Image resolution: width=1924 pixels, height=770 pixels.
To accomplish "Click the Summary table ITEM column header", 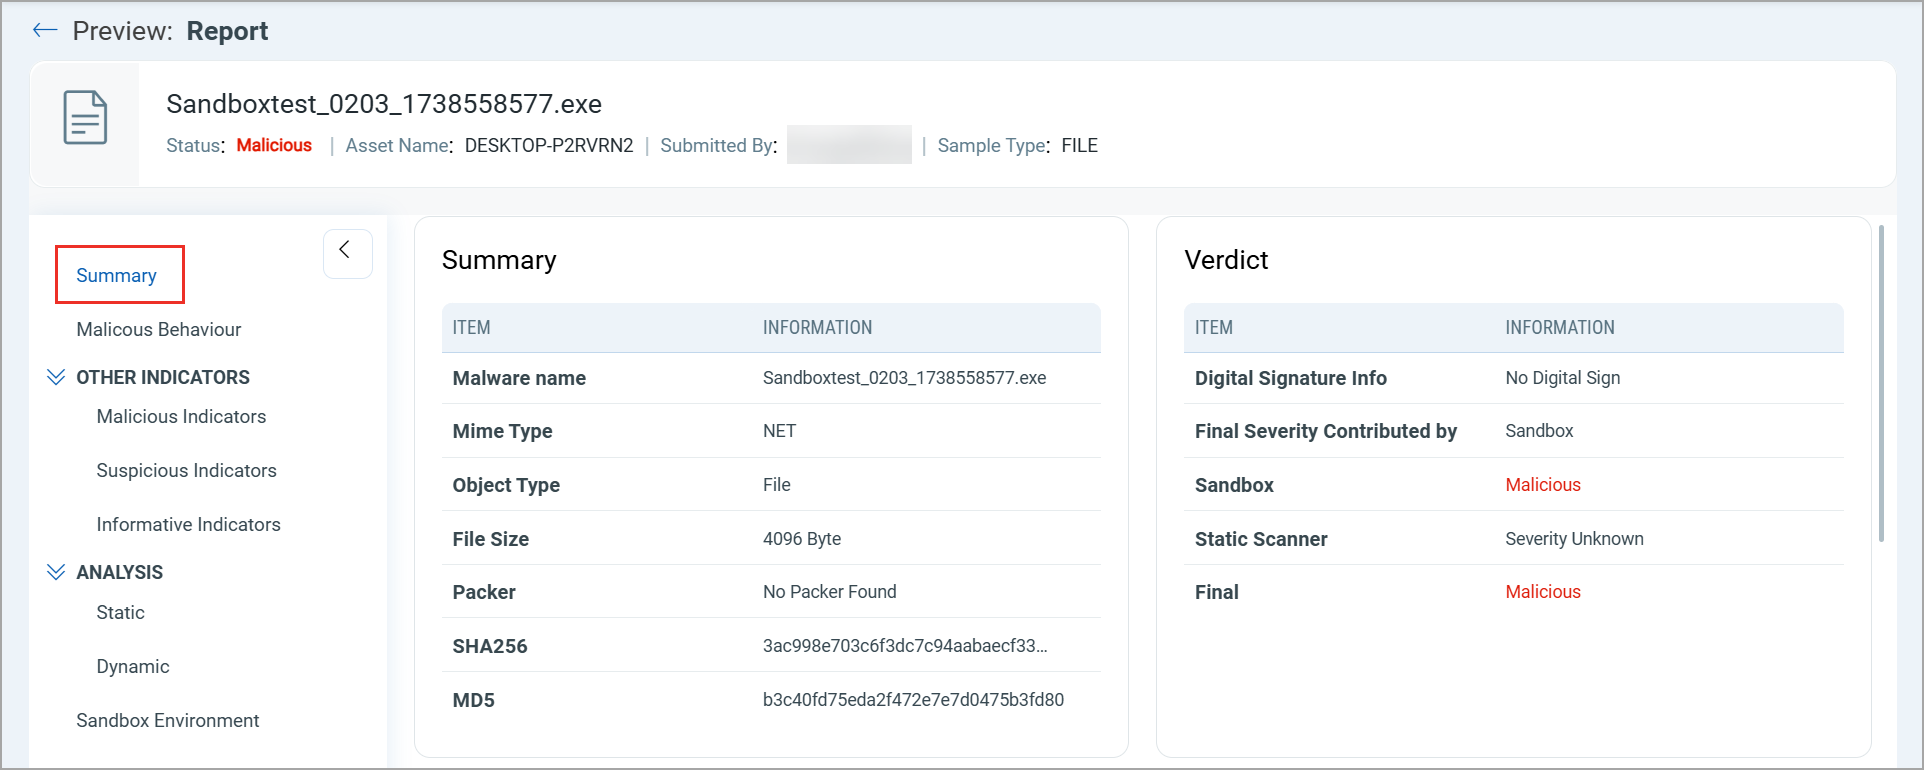I will pos(471,328).
